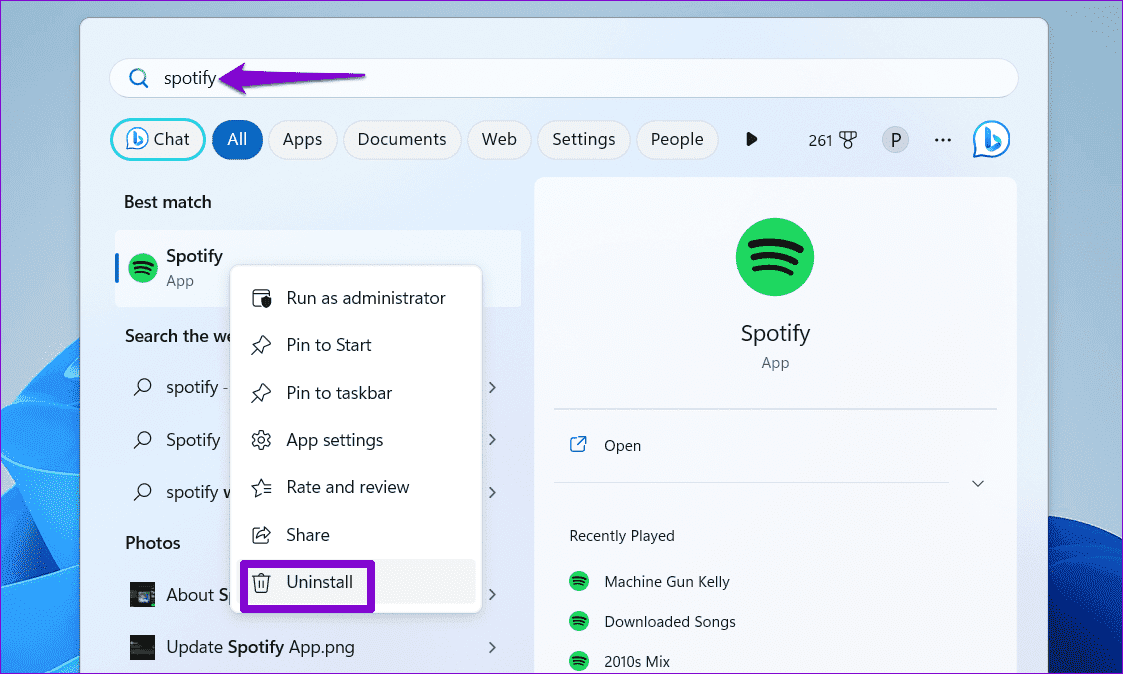Screen dimensions: 1123x674
Task: Click the large Spotify logo in preview pane
Action: point(775,257)
